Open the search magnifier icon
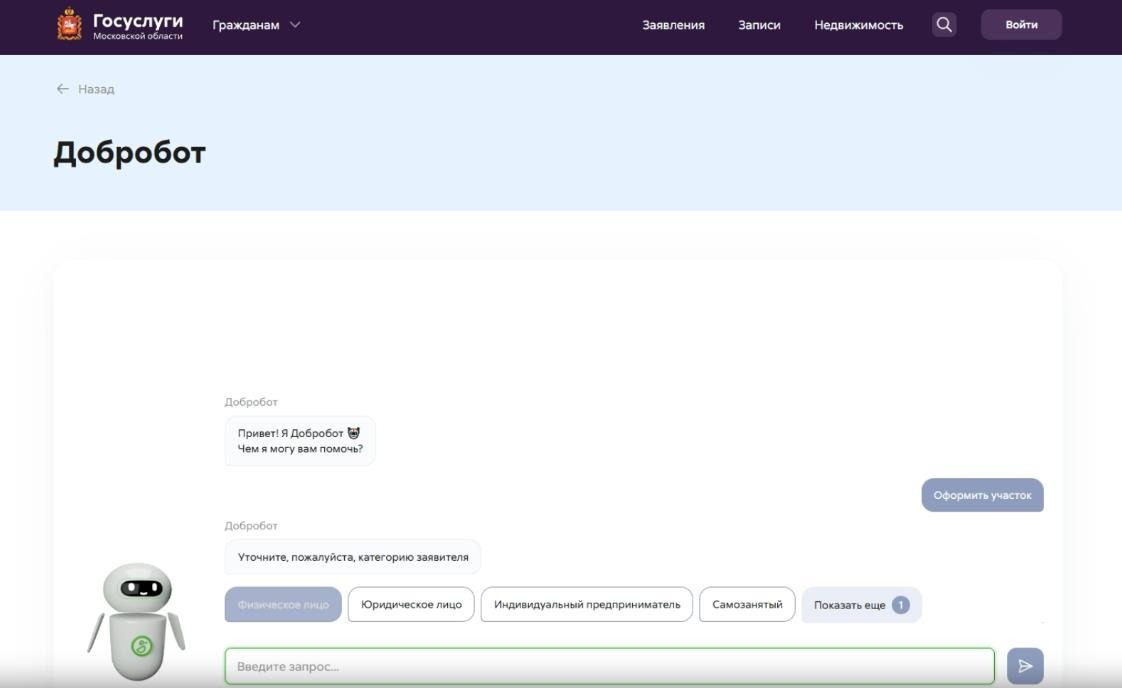 [x=944, y=25]
